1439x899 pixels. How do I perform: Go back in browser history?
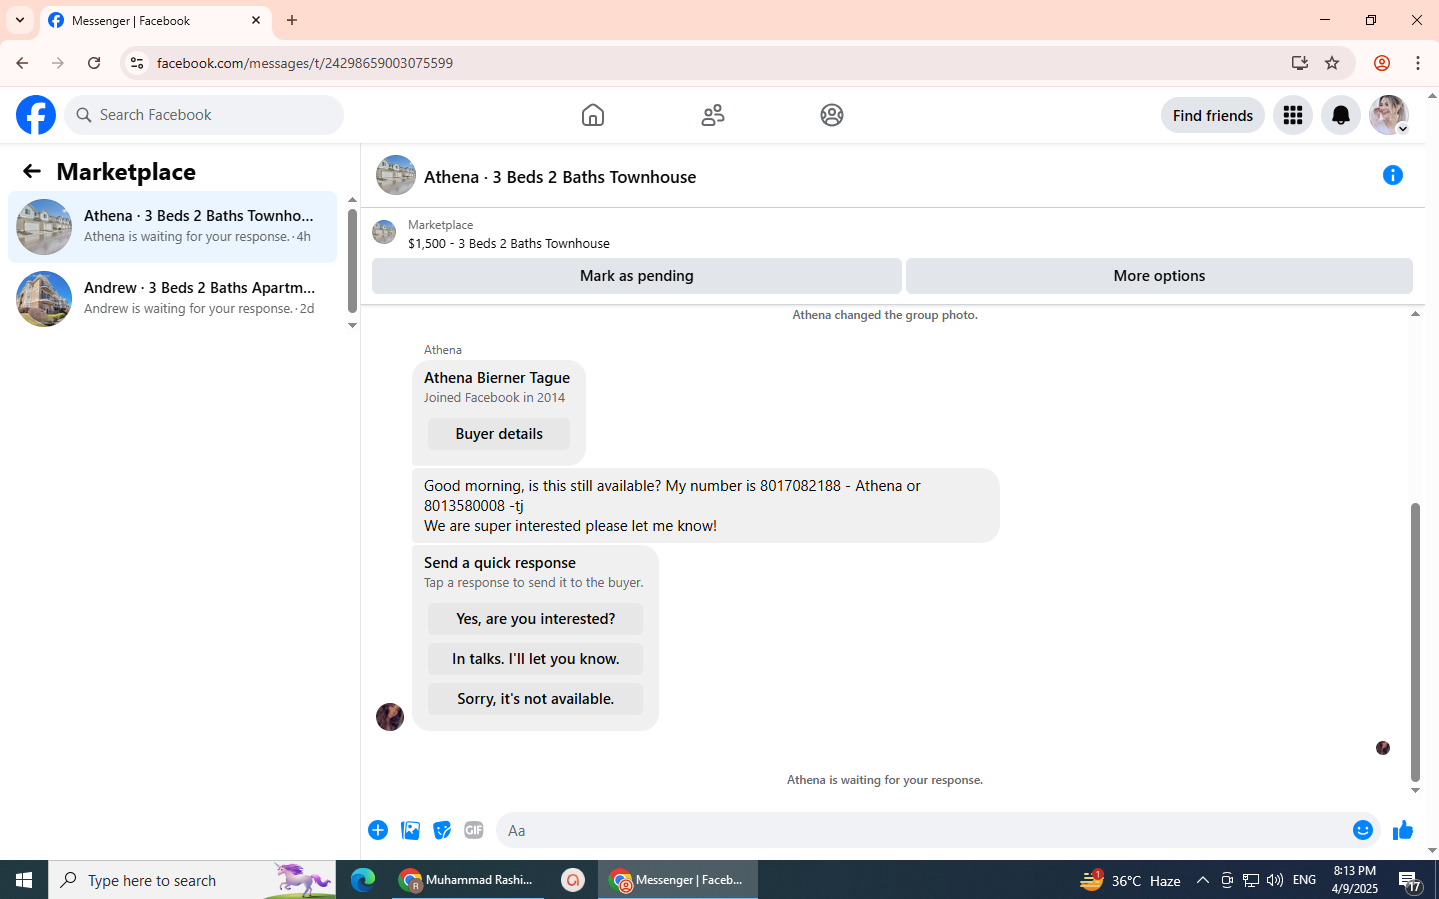pos(22,63)
